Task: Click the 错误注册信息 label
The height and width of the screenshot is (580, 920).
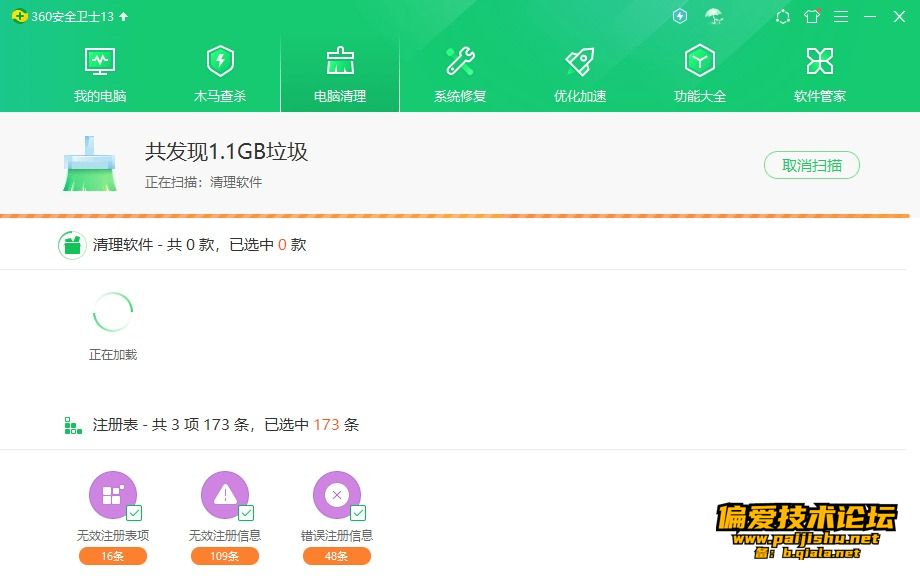Action: click(337, 535)
